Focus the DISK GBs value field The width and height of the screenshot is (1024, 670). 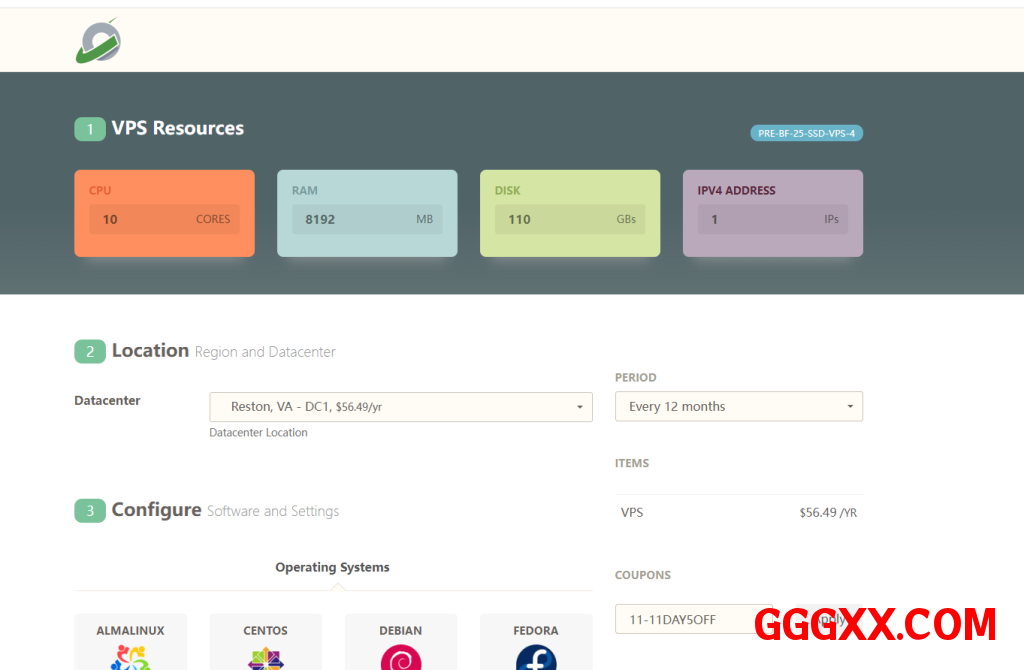(570, 219)
